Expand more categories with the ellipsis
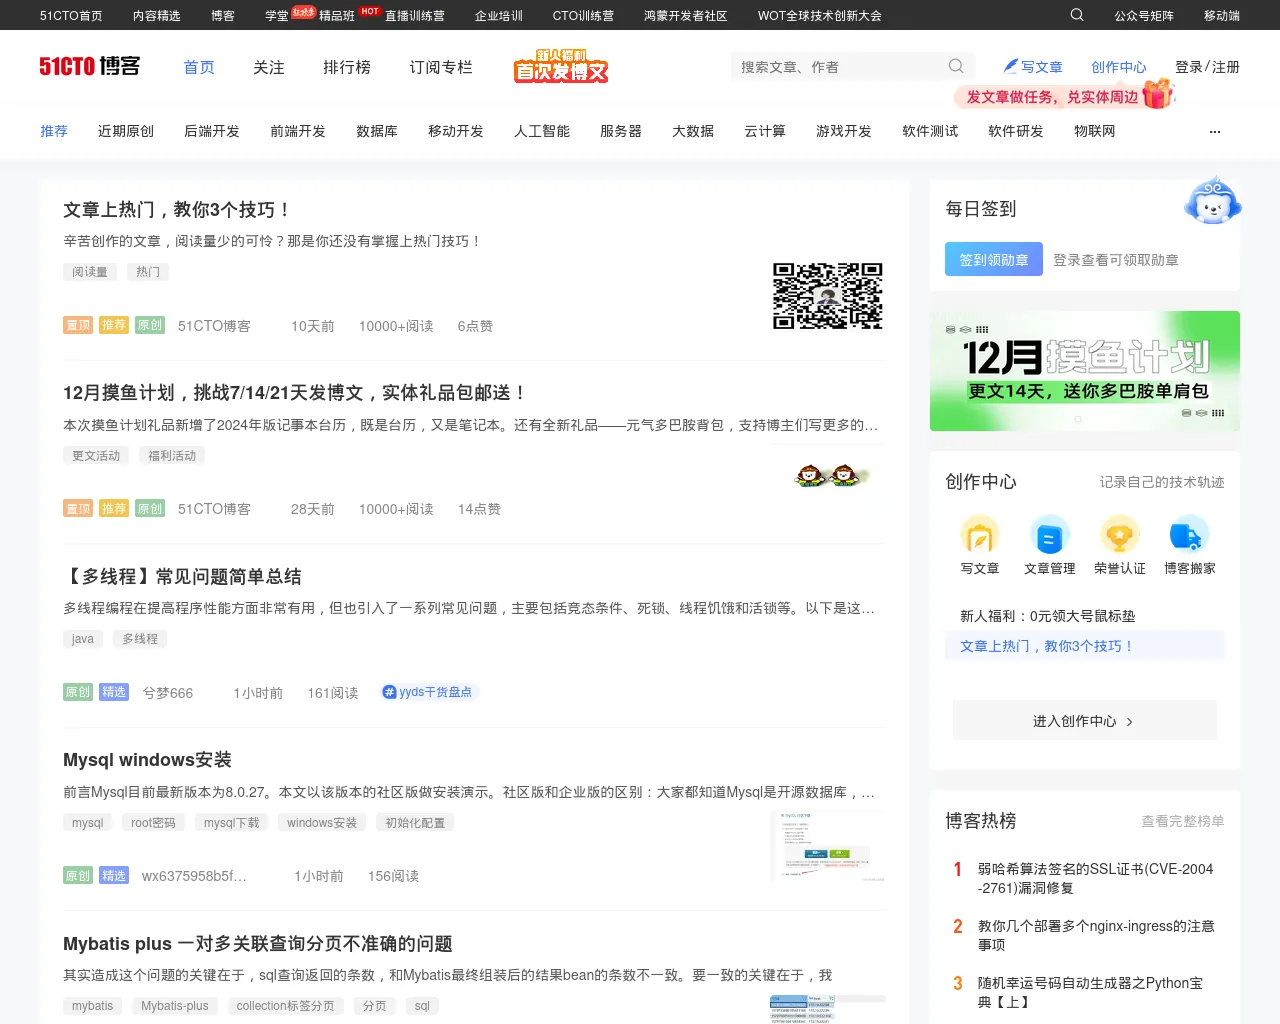 point(1215,132)
